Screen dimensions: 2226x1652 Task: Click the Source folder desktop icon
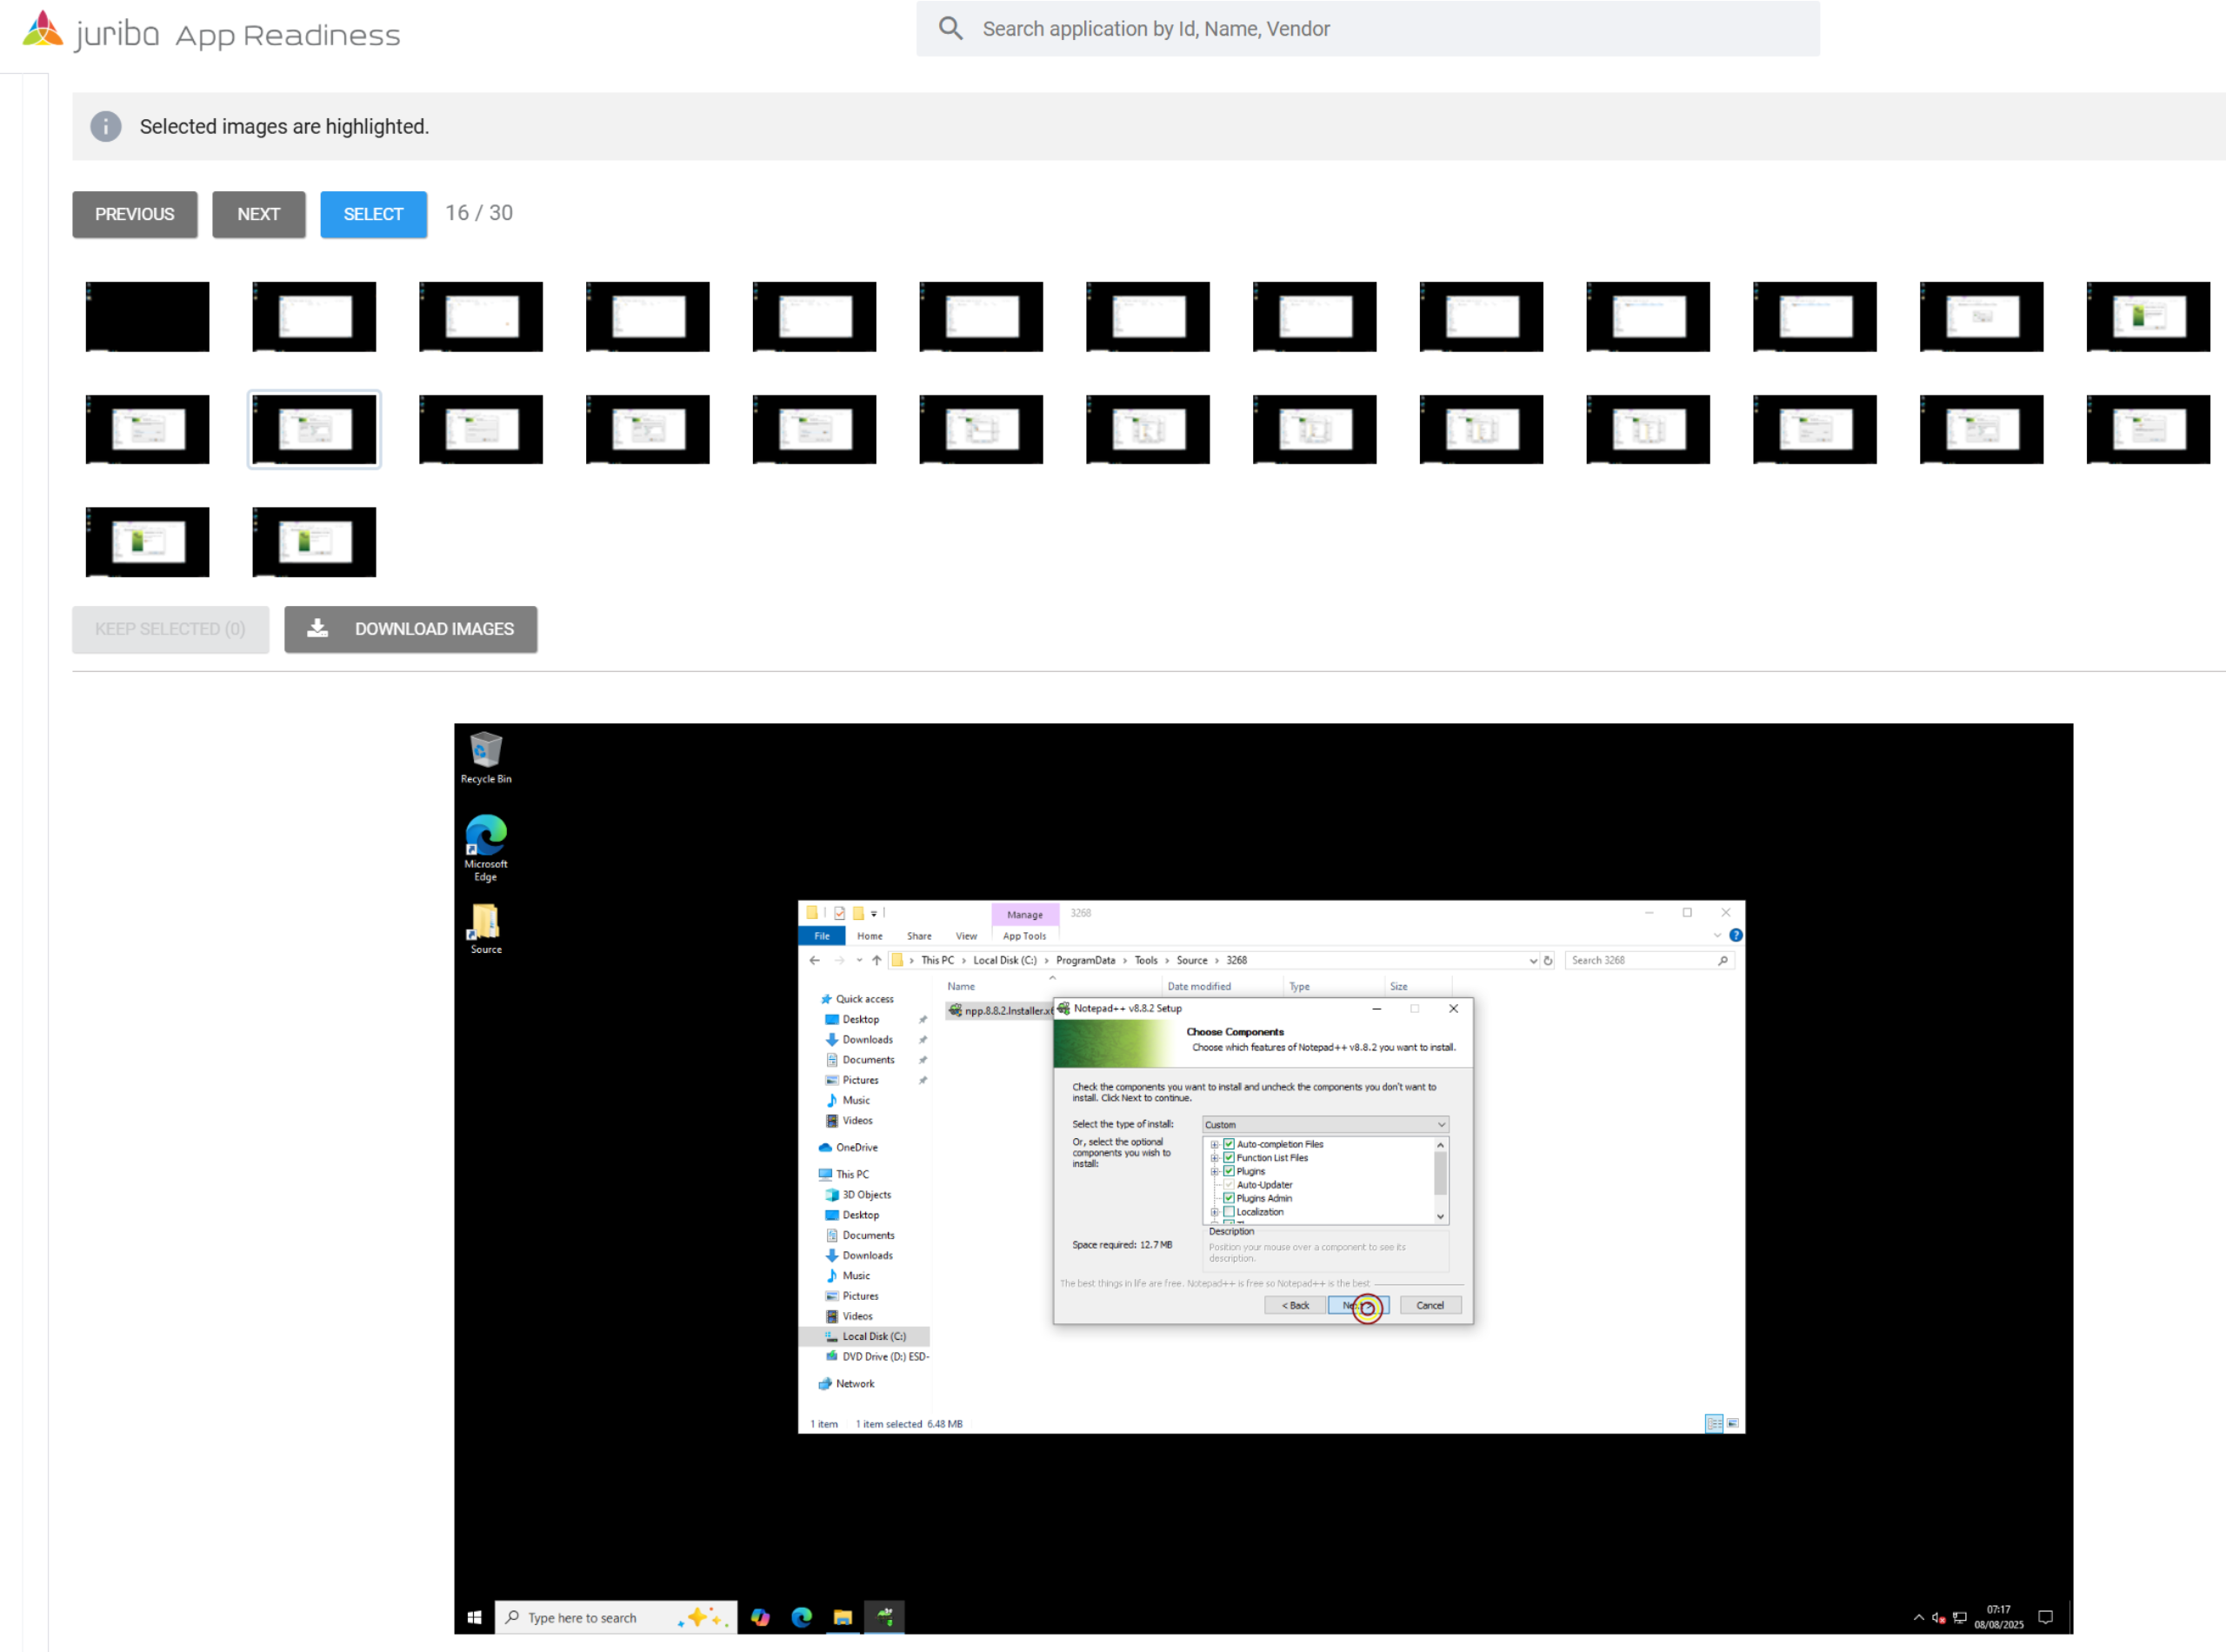(485, 922)
